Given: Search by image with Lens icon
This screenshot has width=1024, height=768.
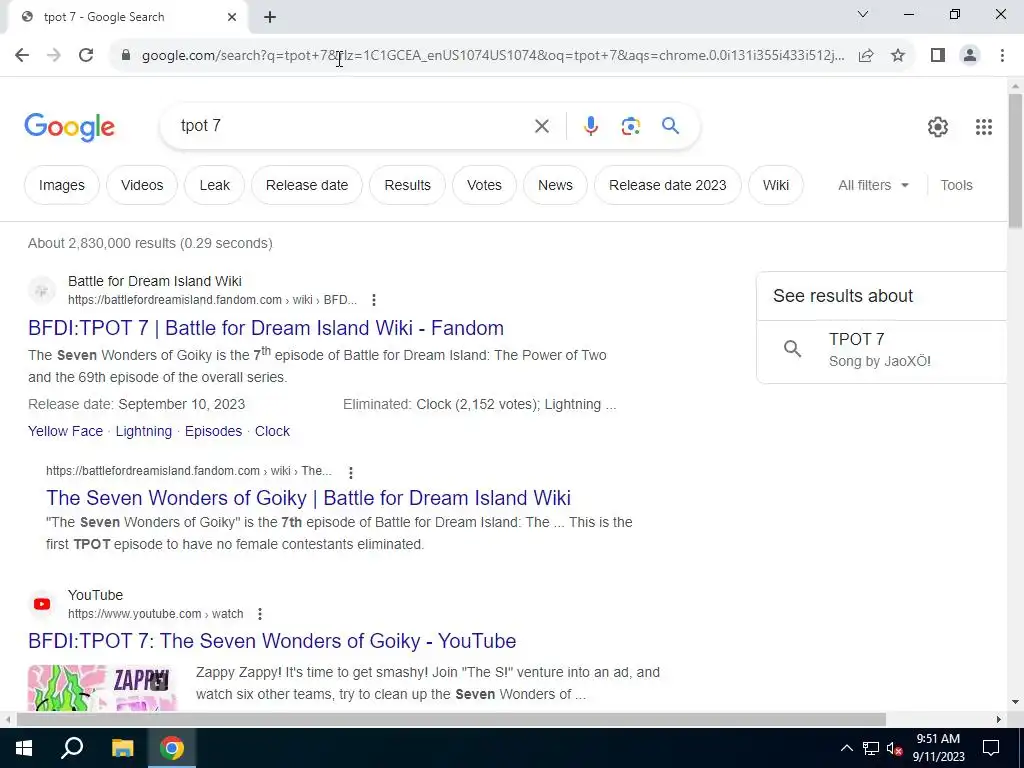Looking at the screenshot, I should 630,126.
